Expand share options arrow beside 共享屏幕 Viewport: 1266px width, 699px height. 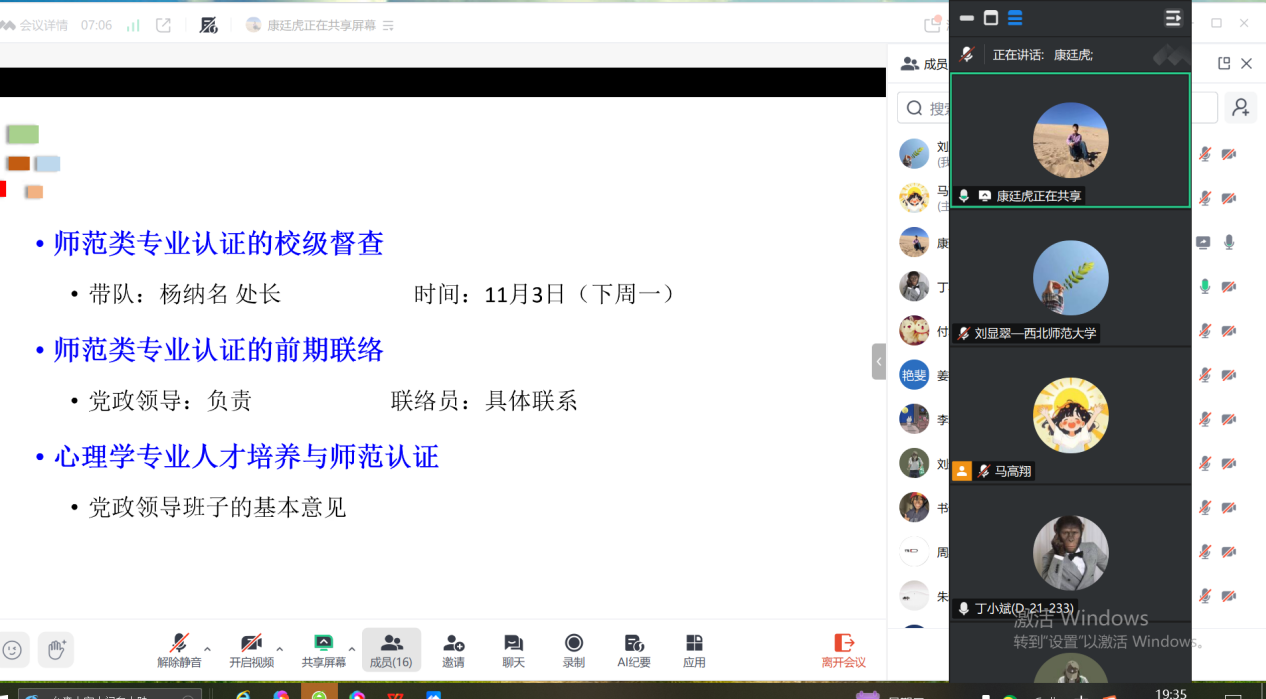coord(352,649)
